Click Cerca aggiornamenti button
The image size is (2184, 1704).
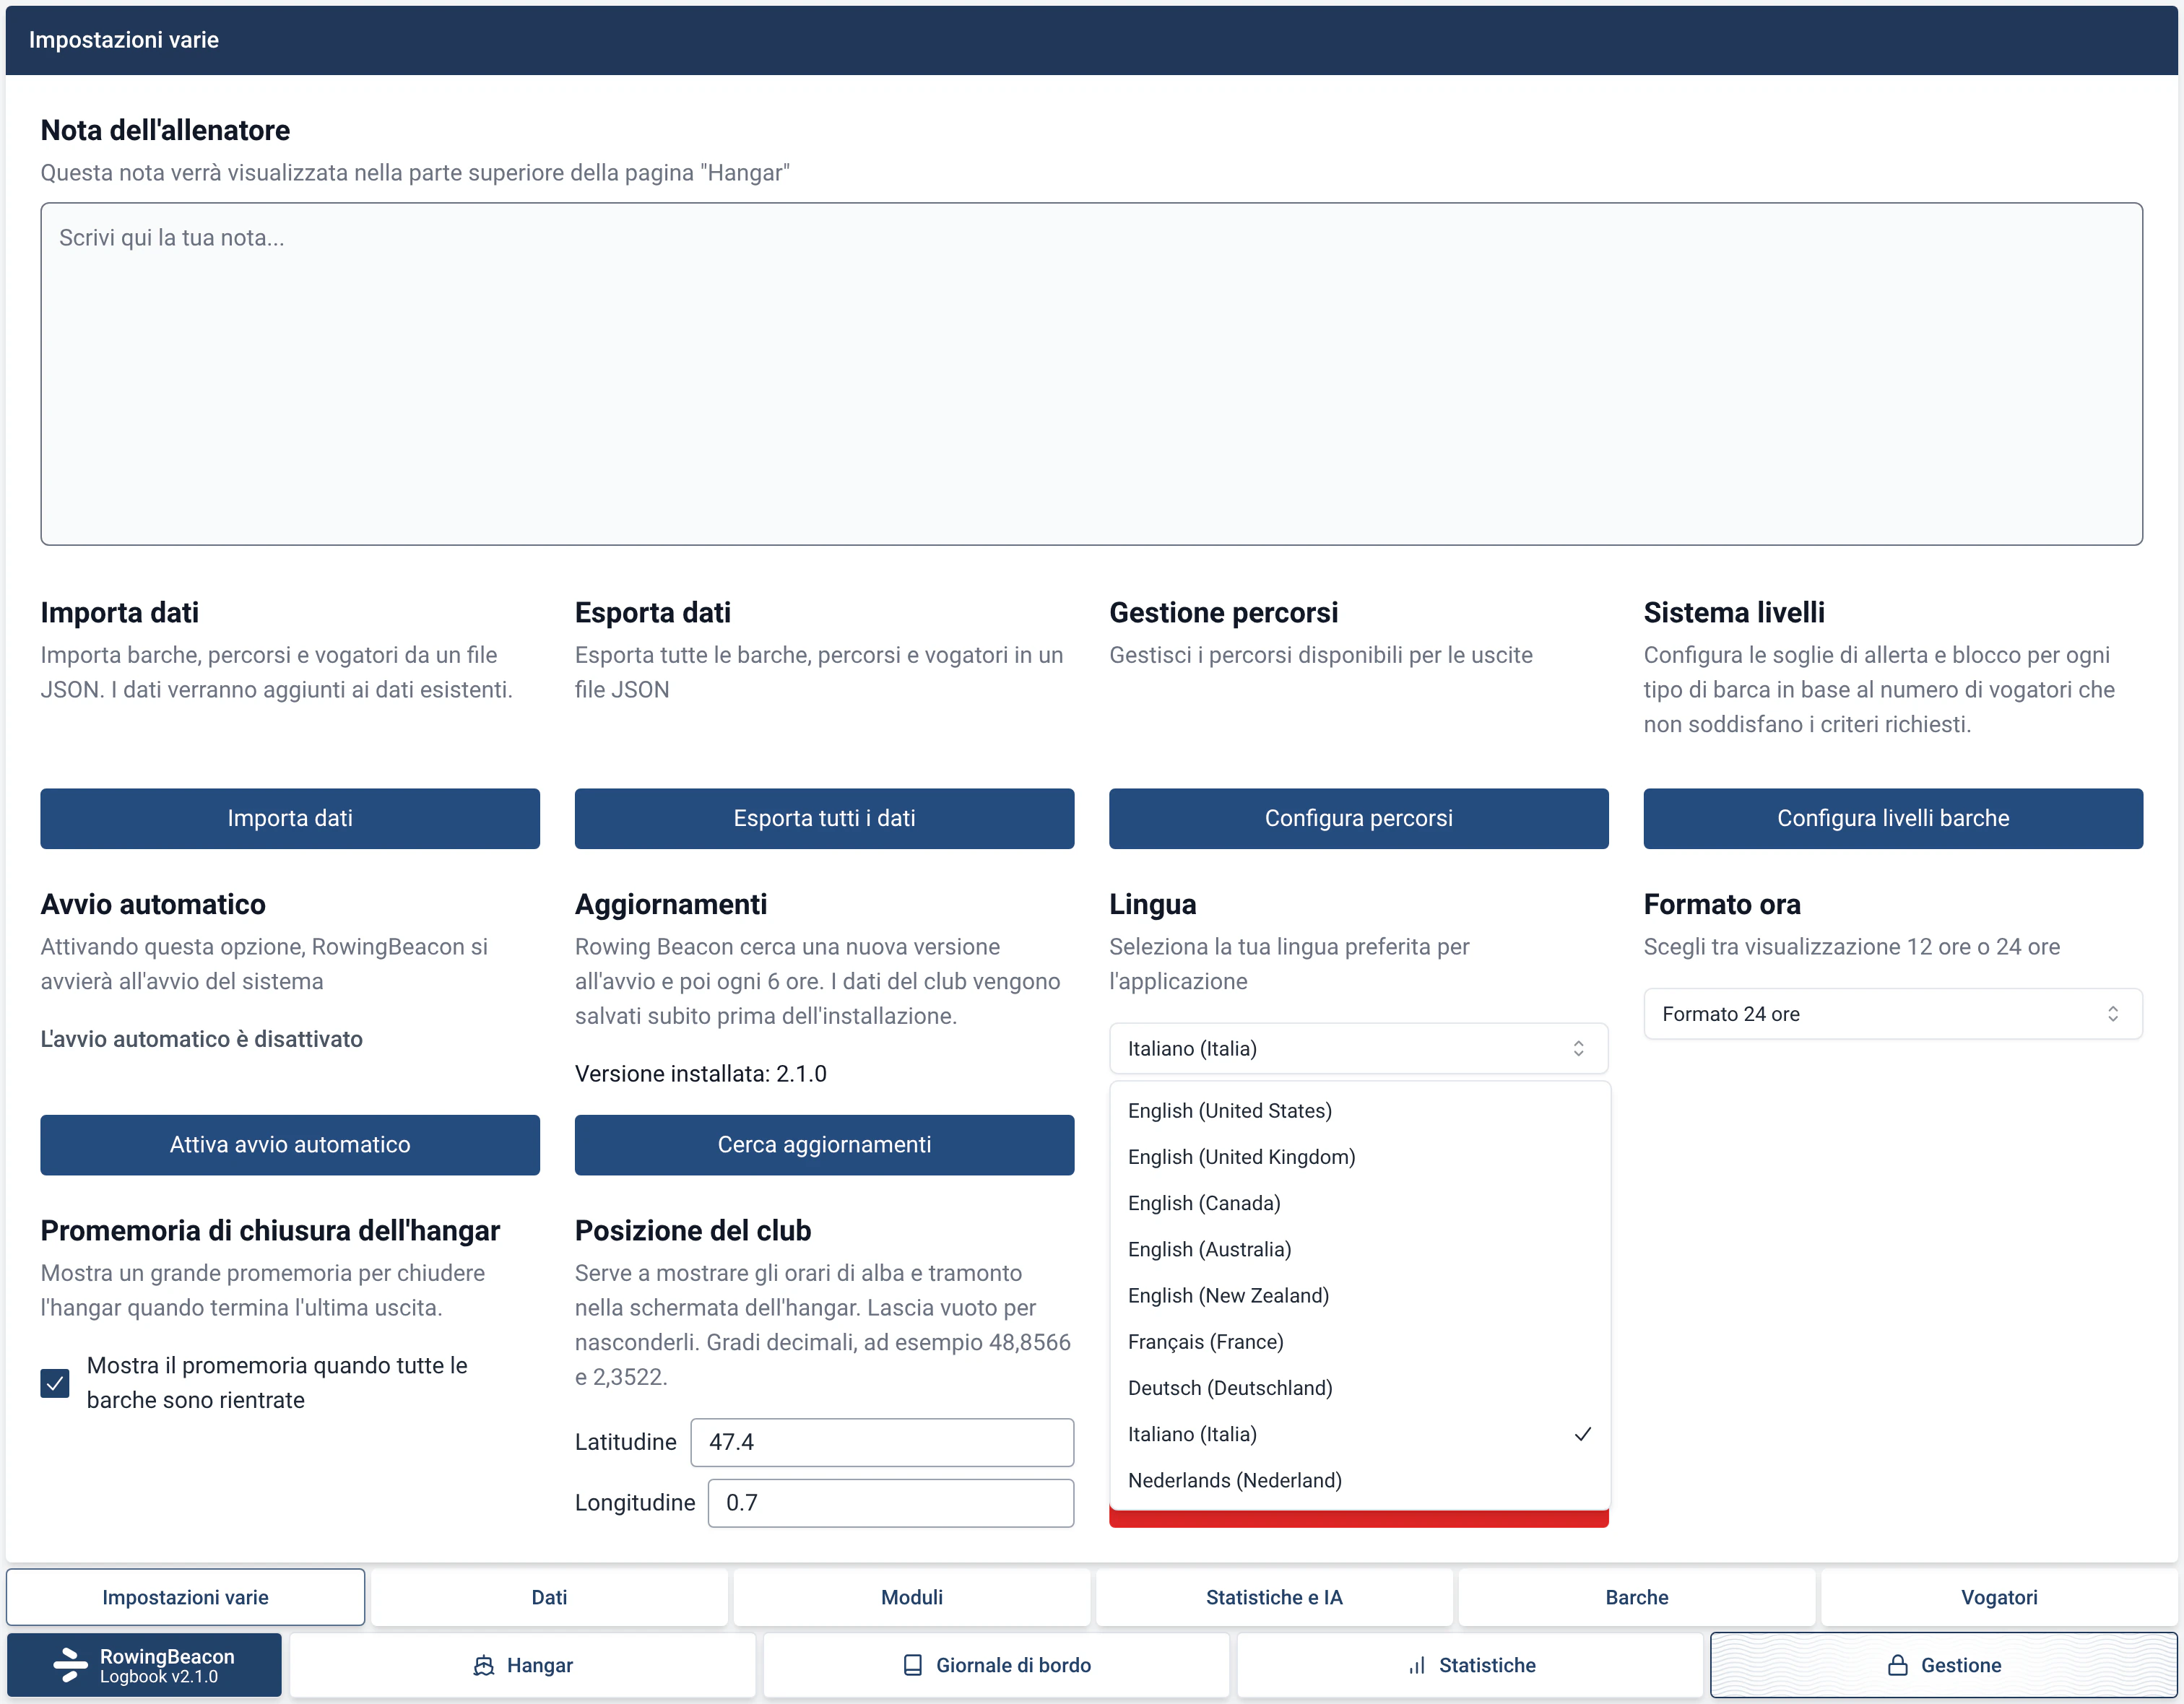pos(824,1145)
